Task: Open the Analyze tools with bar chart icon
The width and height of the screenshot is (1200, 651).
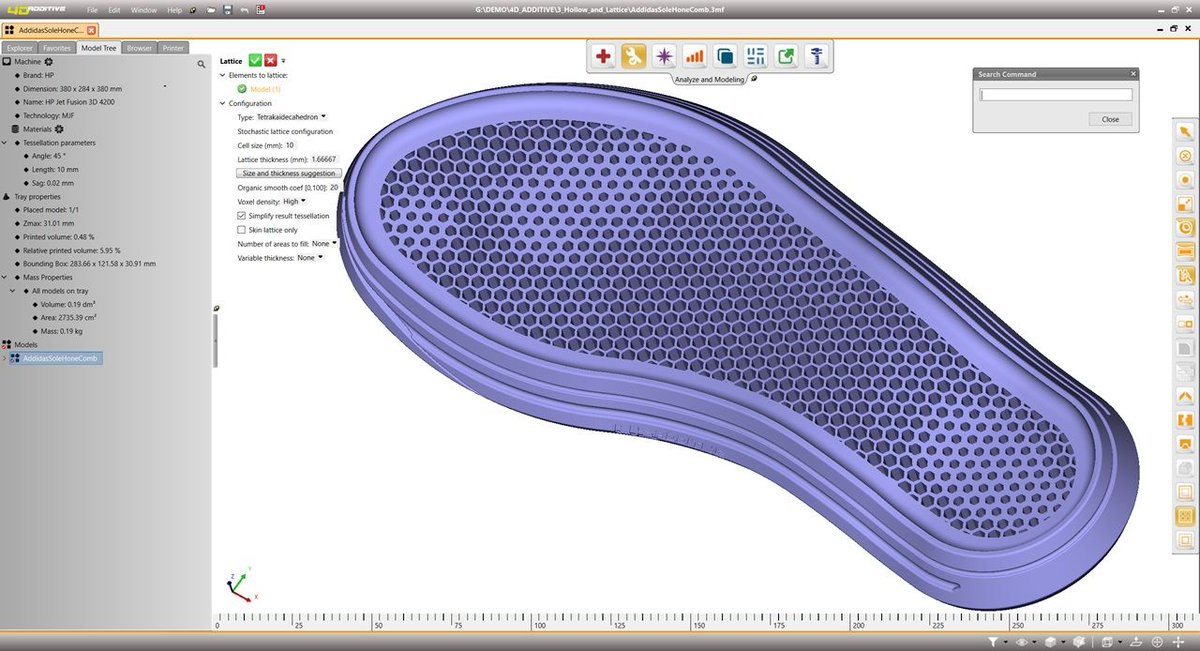Action: point(694,57)
